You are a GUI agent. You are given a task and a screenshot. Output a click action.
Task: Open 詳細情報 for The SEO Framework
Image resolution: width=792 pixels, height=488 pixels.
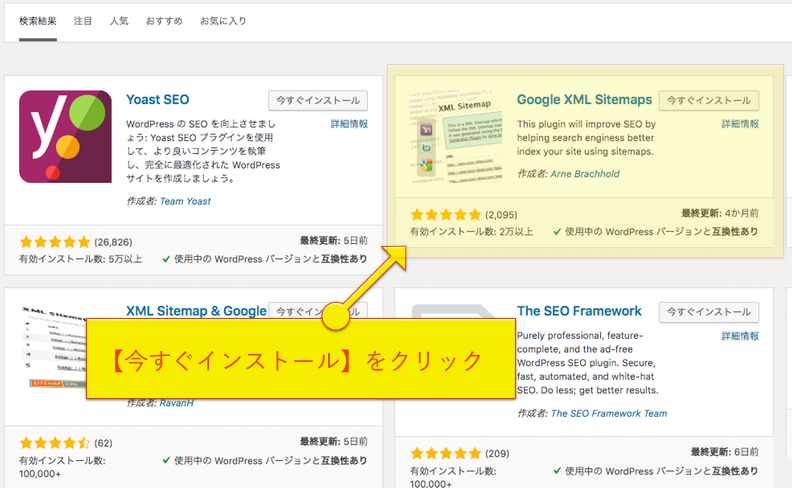pos(740,336)
